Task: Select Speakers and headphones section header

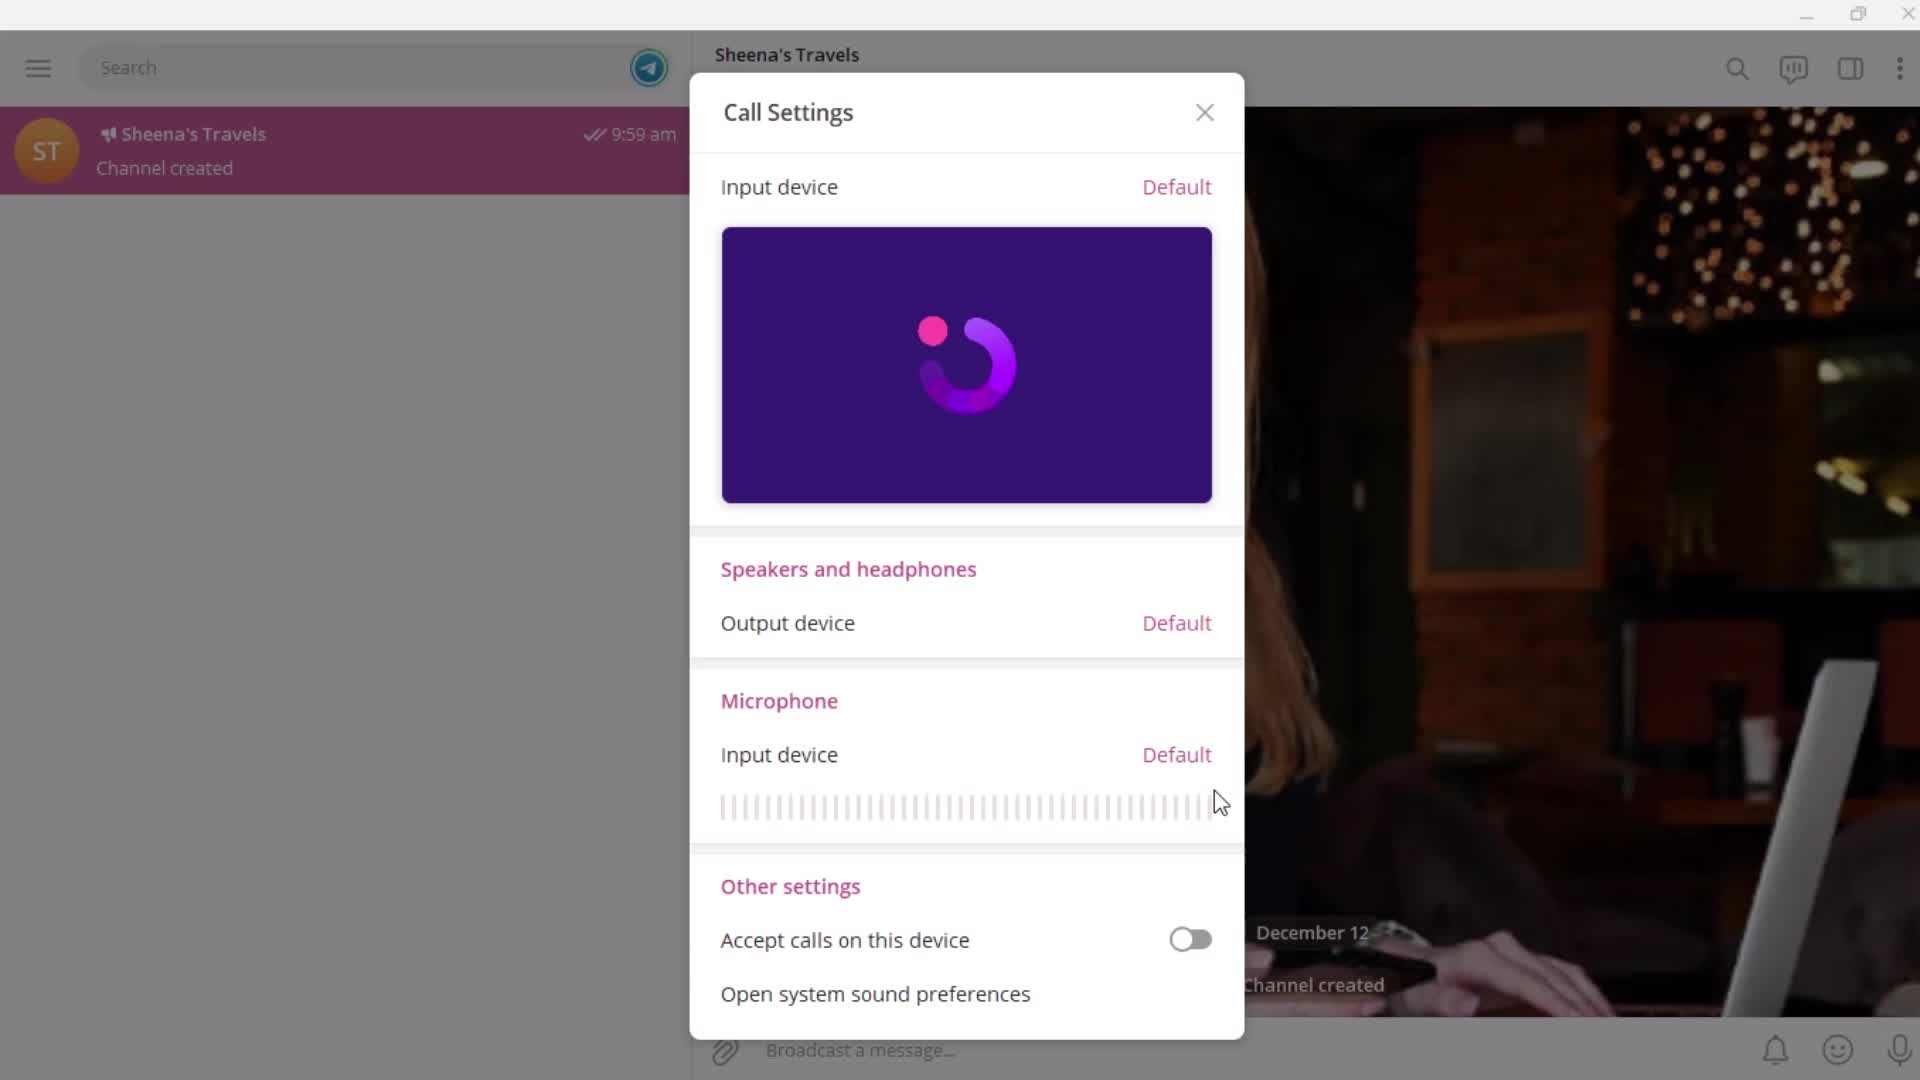Action: click(x=848, y=568)
